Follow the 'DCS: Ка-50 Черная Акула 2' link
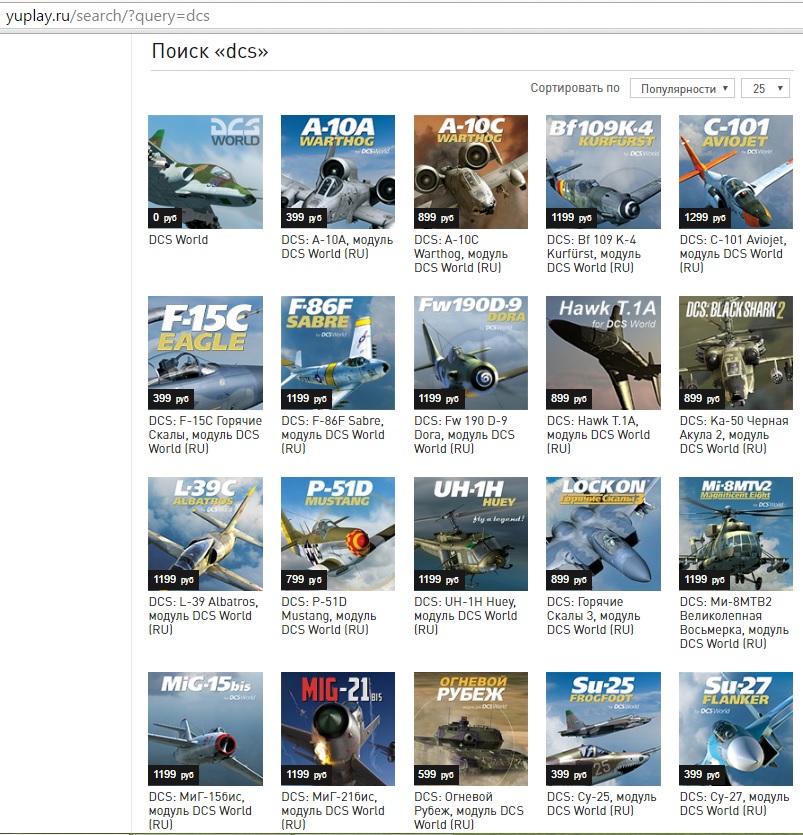 pyautogui.click(x=734, y=435)
